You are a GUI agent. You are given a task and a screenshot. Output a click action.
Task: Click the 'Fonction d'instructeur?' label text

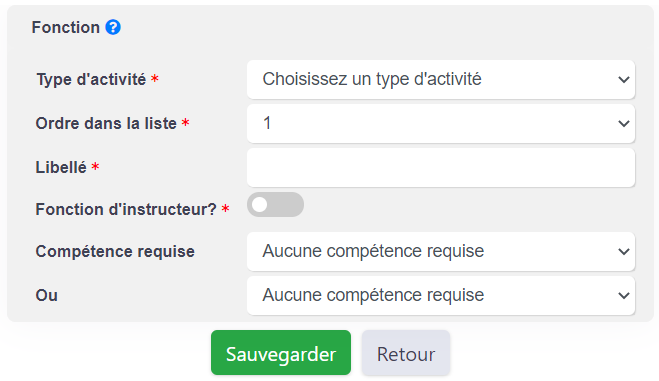pos(126,209)
